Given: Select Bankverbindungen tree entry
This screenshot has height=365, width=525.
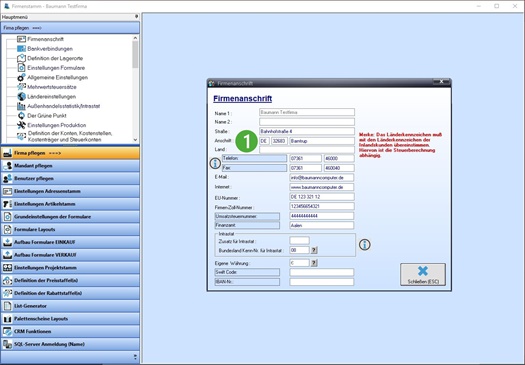Looking at the screenshot, I should [50, 49].
